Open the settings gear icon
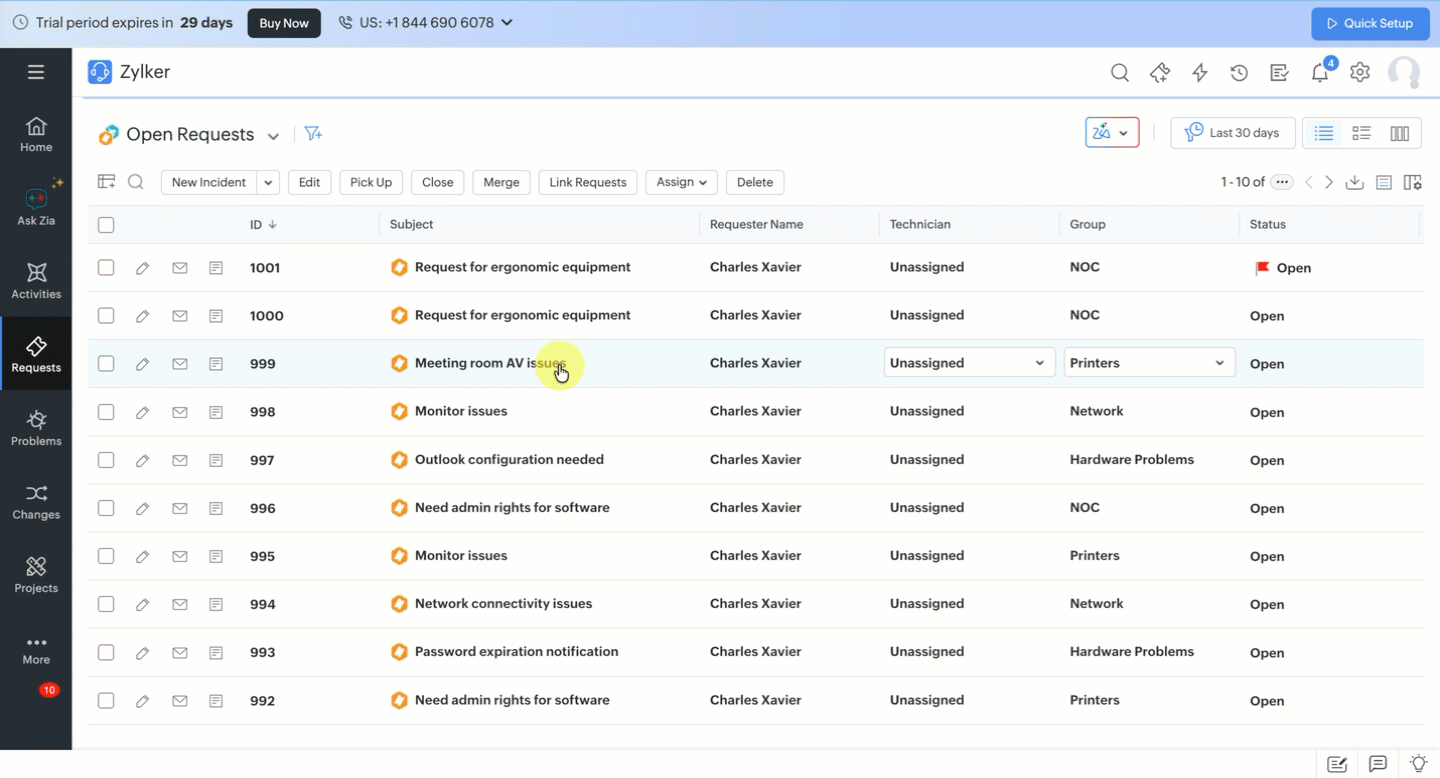The height and width of the screenshot is (778, 1440). click(1359, 73)
